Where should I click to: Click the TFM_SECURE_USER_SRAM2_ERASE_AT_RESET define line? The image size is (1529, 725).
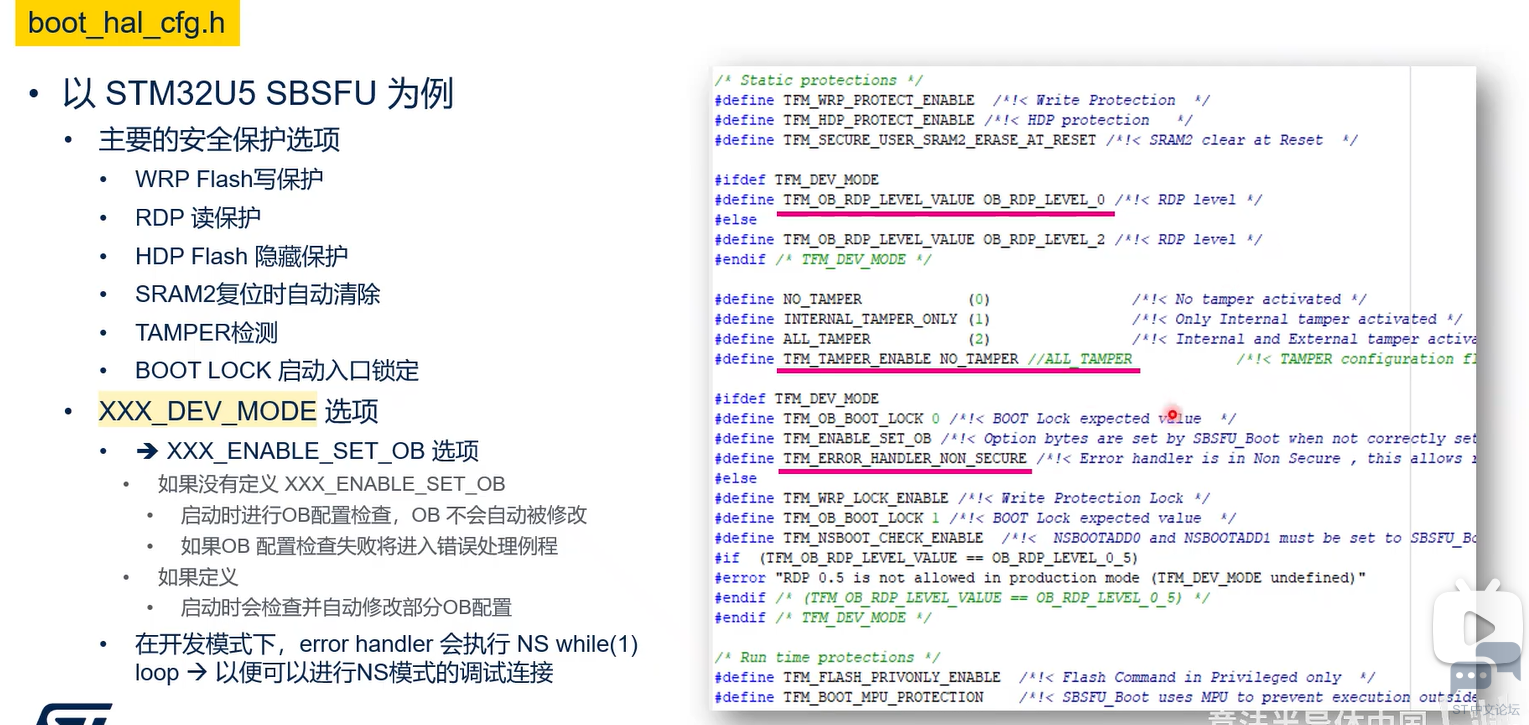click(1036, 140)
